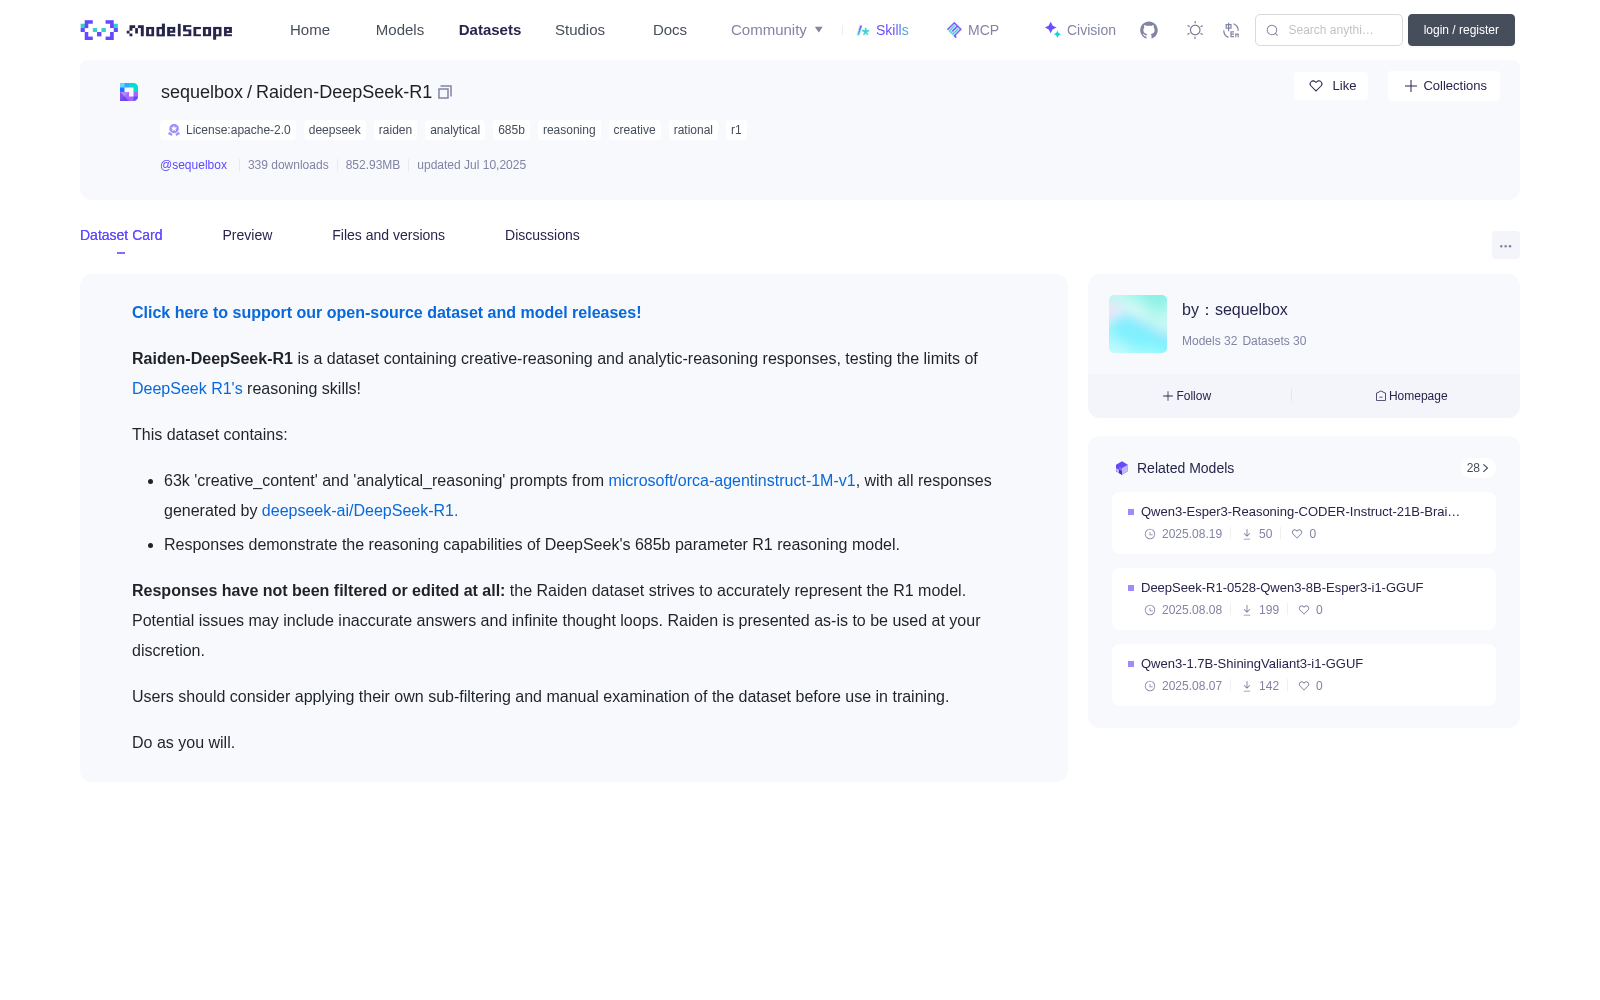Add the dataset to Collections
Screen dimensions: 1600x1000
pos(1444,86)
